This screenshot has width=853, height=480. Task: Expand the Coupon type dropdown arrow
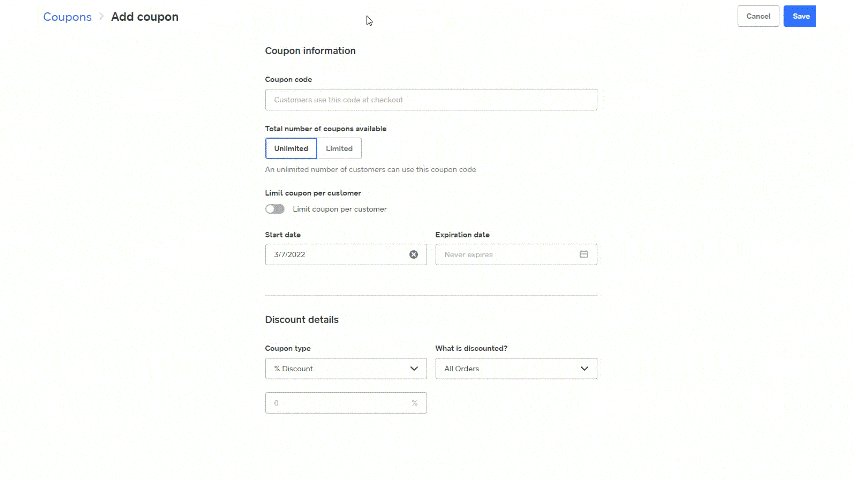pos(414,368)
